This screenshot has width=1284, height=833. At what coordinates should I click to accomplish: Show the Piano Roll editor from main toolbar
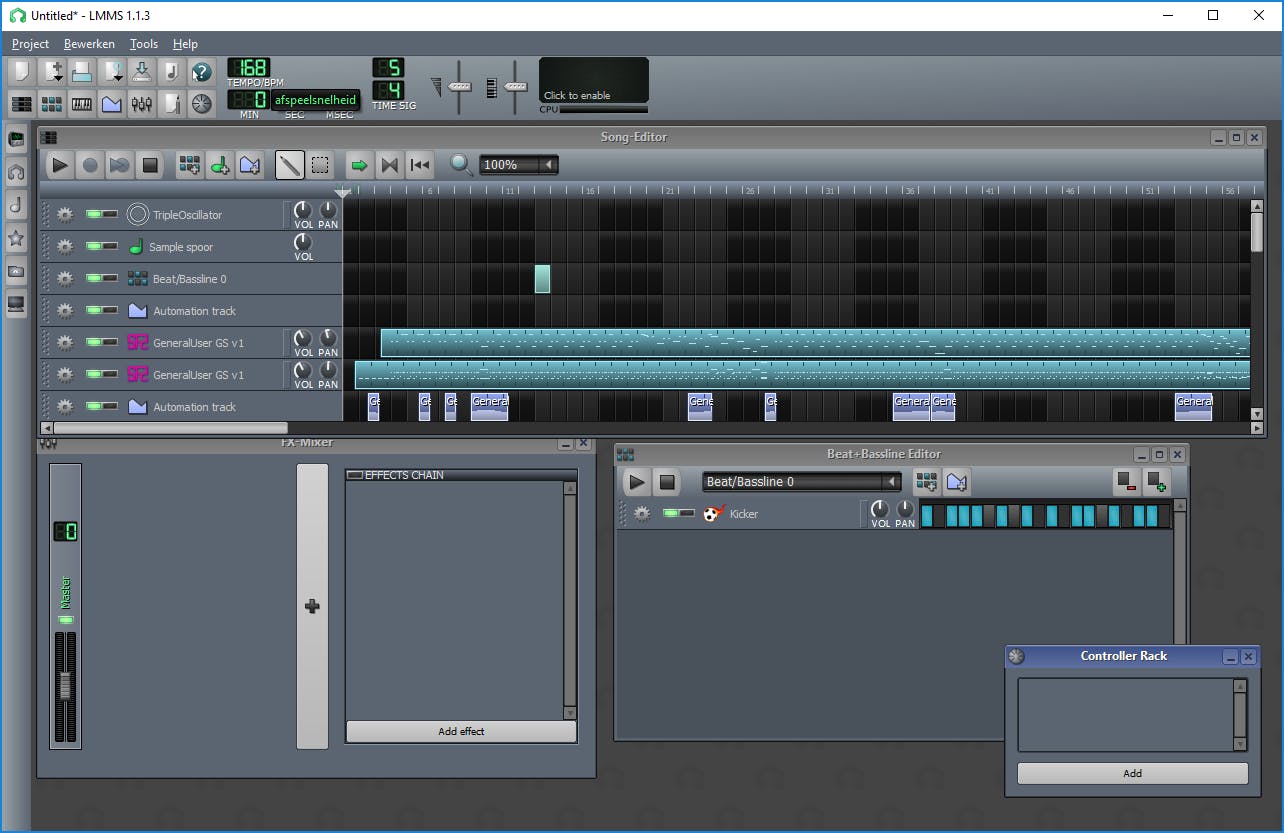pos(82,103)
